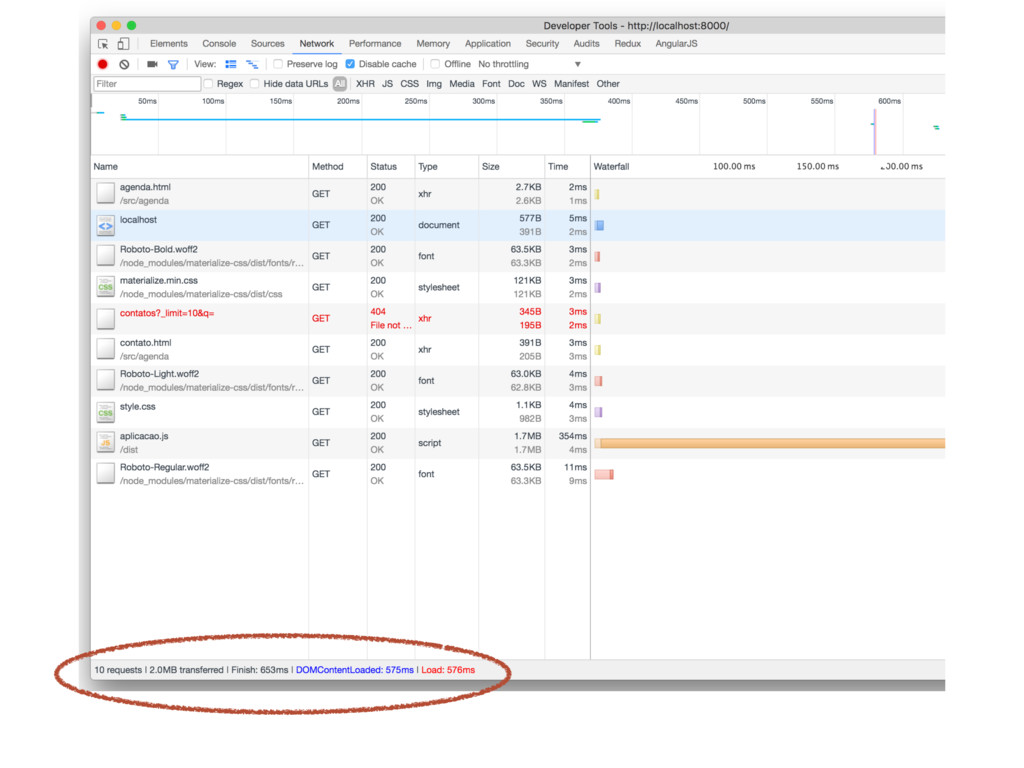1024x768 pixels.
Task: Check the Offline checkbox
Action: pyautogui.click(x=435, y=64)
